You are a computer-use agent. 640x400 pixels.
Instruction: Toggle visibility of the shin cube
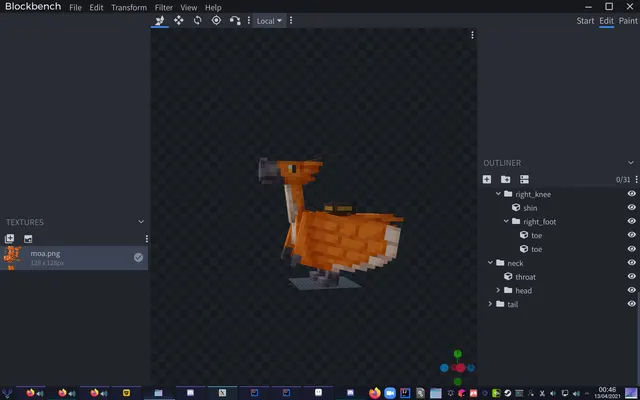(x=631, y=208)
